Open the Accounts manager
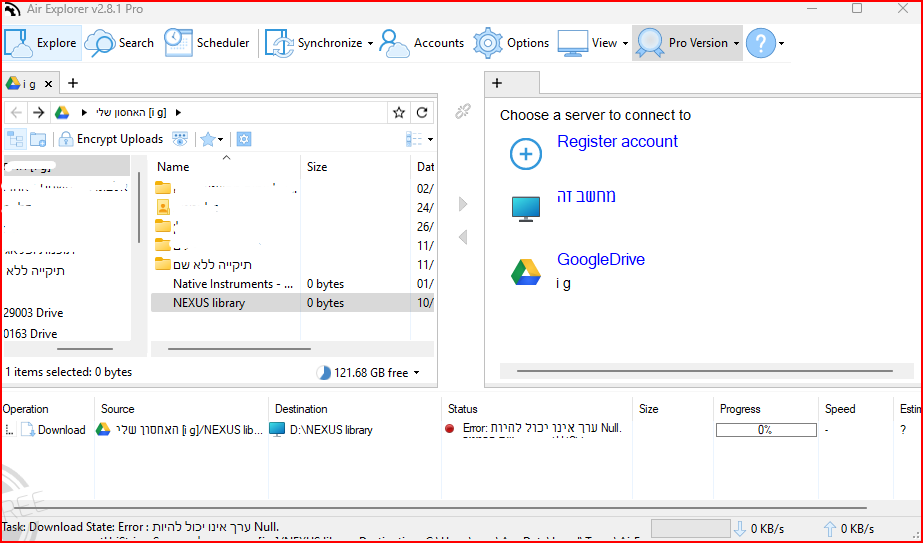This screenshot has width=923, height=543. point(422,43)
